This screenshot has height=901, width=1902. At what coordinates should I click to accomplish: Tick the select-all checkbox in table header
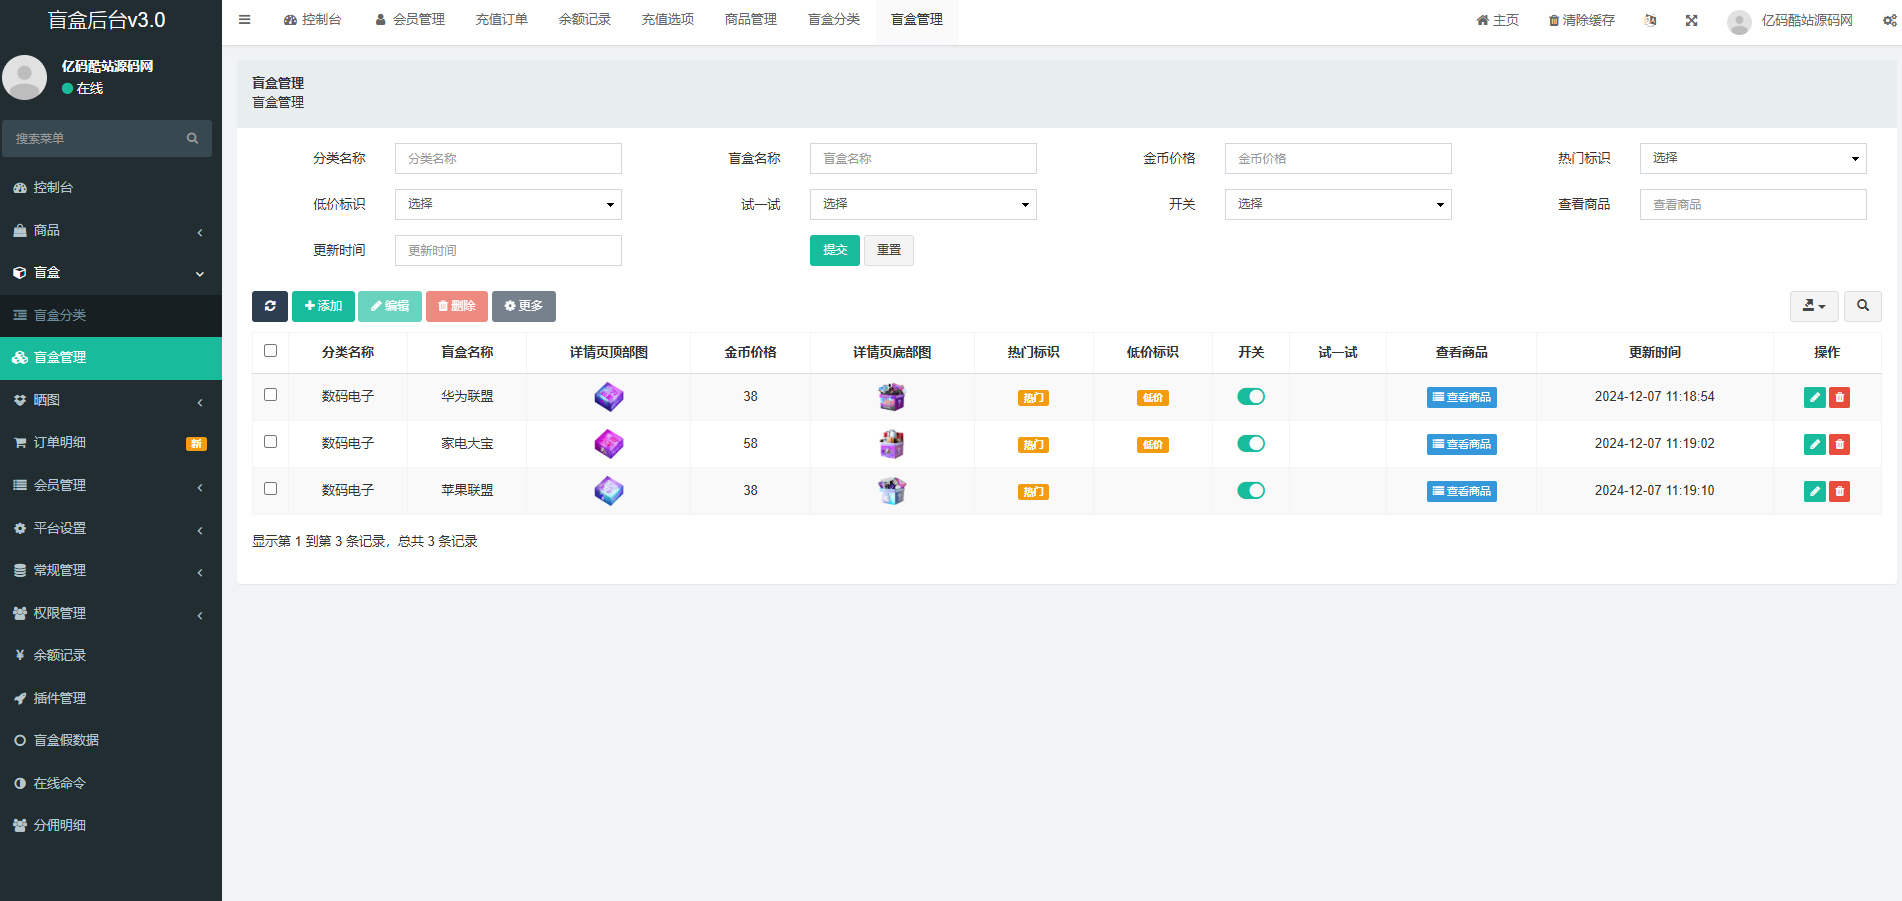coord(270,351)
